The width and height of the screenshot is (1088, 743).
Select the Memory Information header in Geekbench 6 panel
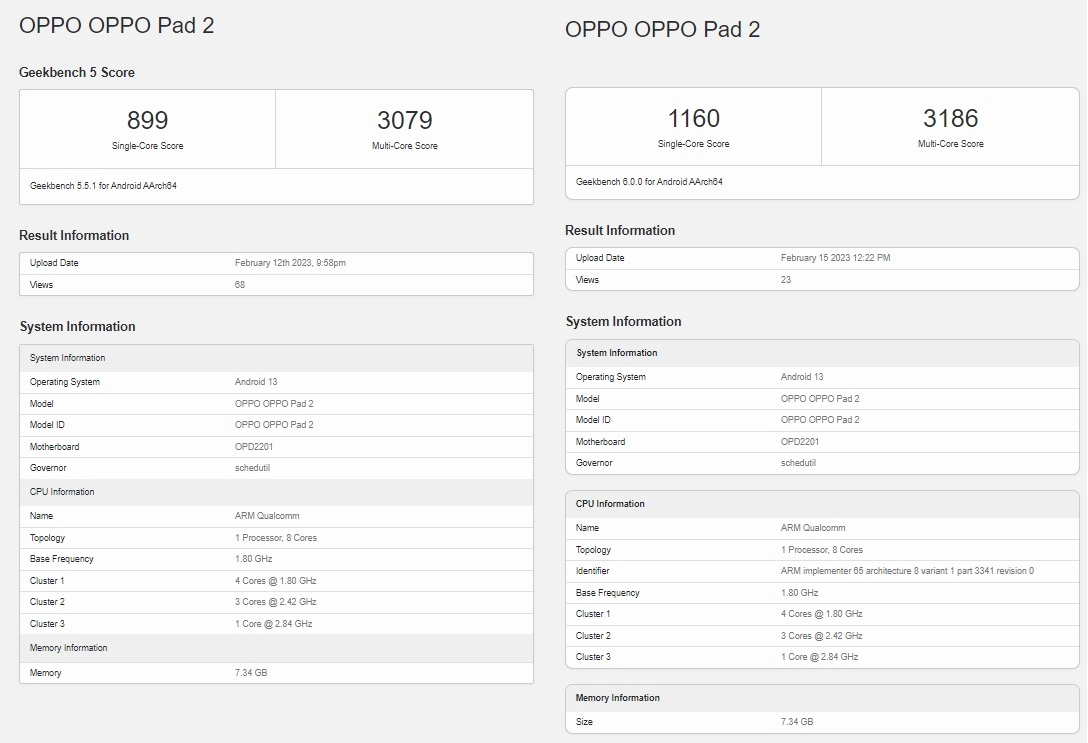coord(618,698)
